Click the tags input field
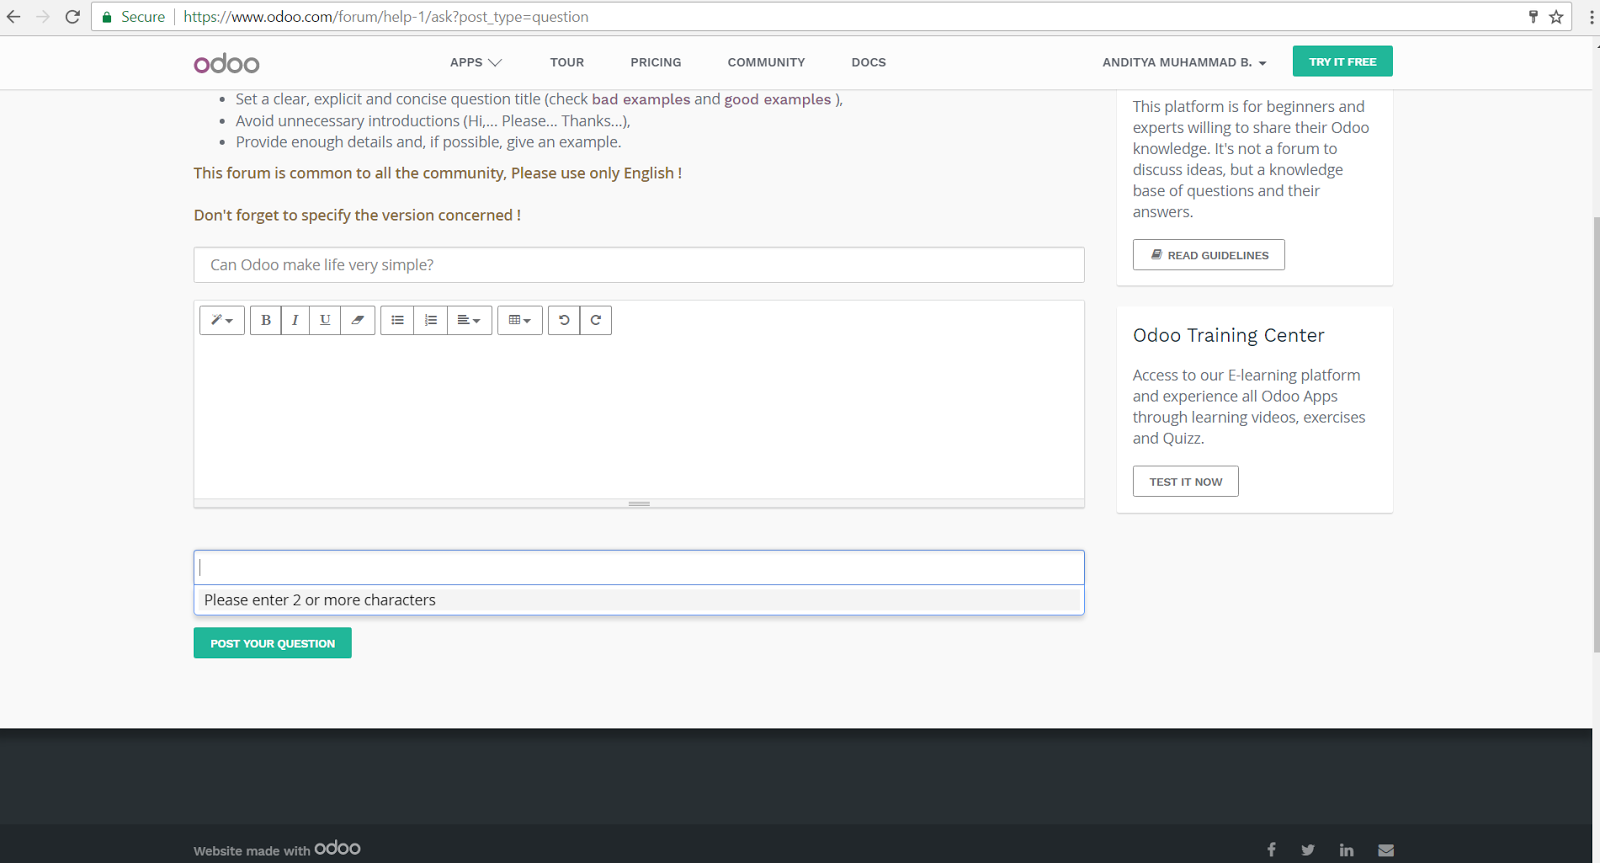 [x=639, y=567]
